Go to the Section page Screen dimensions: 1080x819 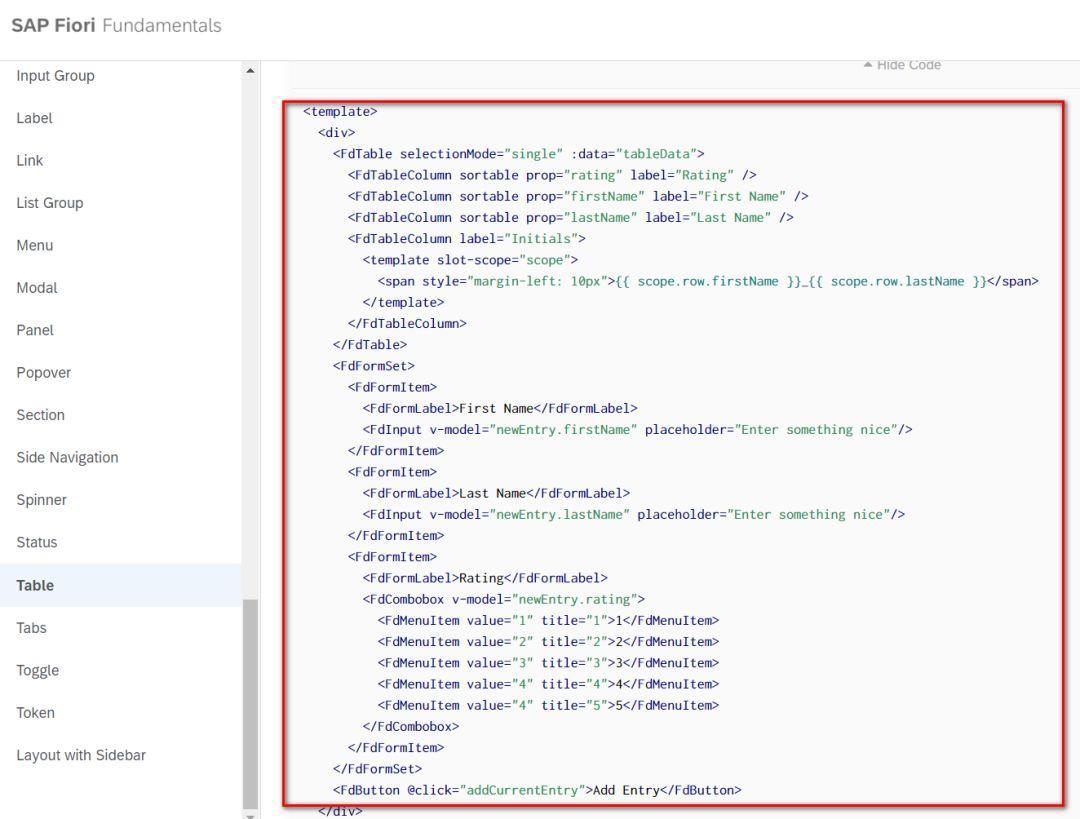(x=41, y=415)
